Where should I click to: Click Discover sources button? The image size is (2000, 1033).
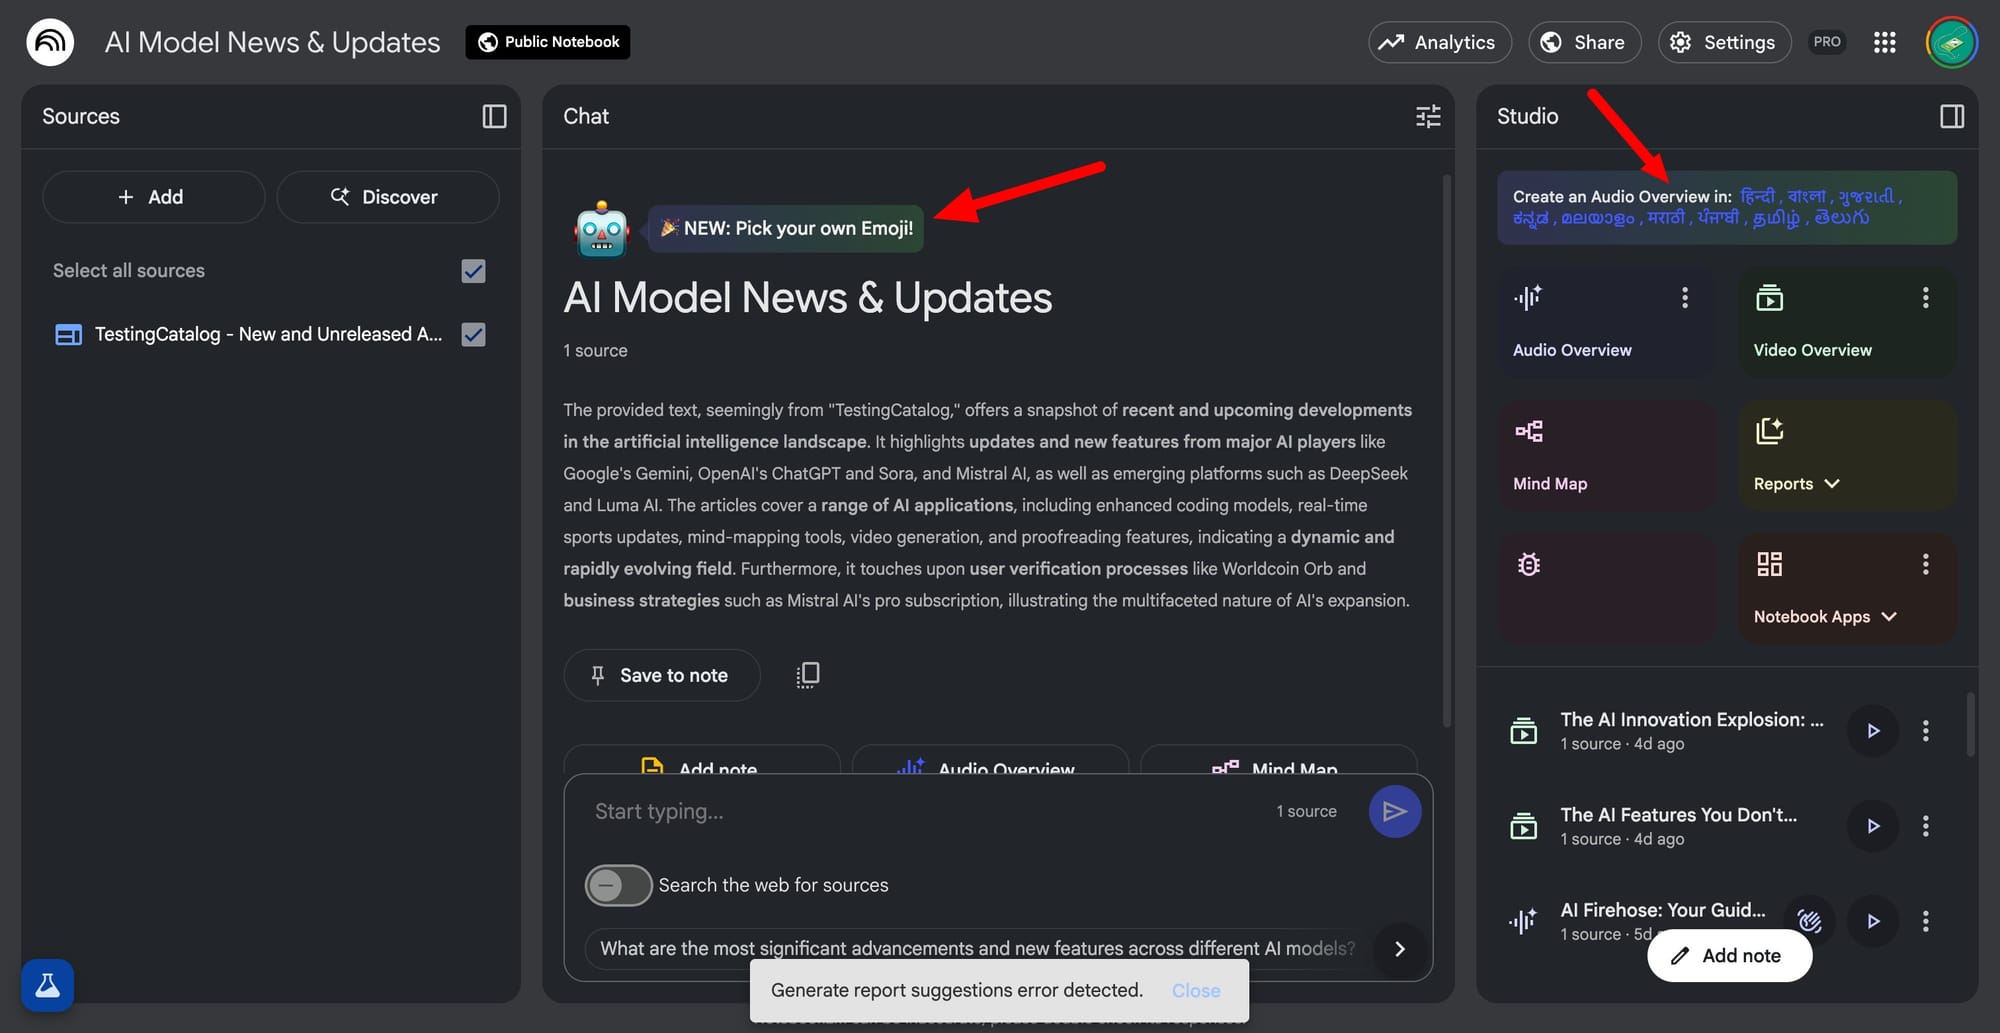[388, 197]
